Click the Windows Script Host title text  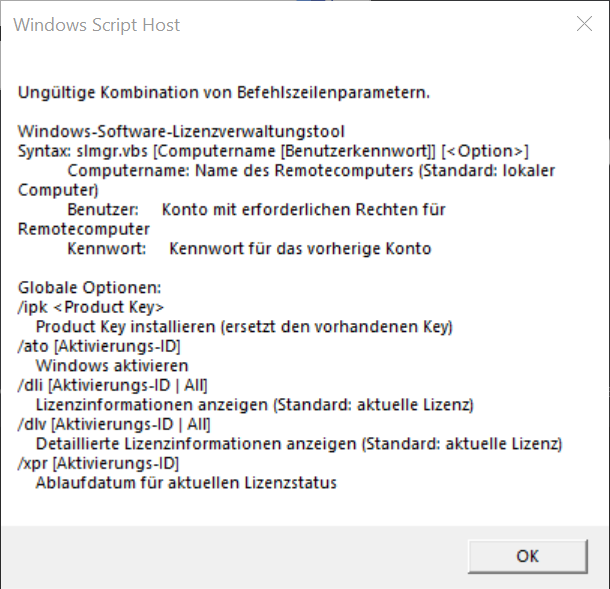click(96, 25)
